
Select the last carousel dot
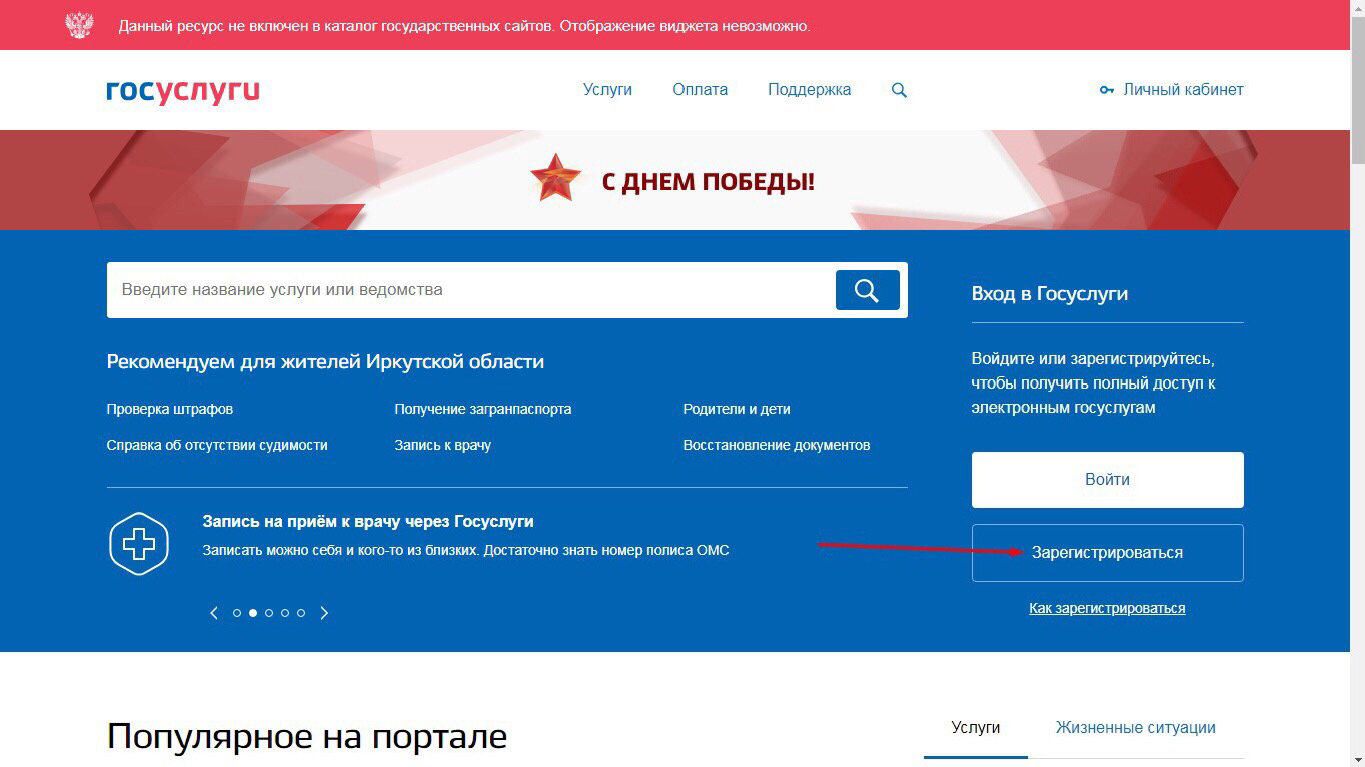click(301, 612)
